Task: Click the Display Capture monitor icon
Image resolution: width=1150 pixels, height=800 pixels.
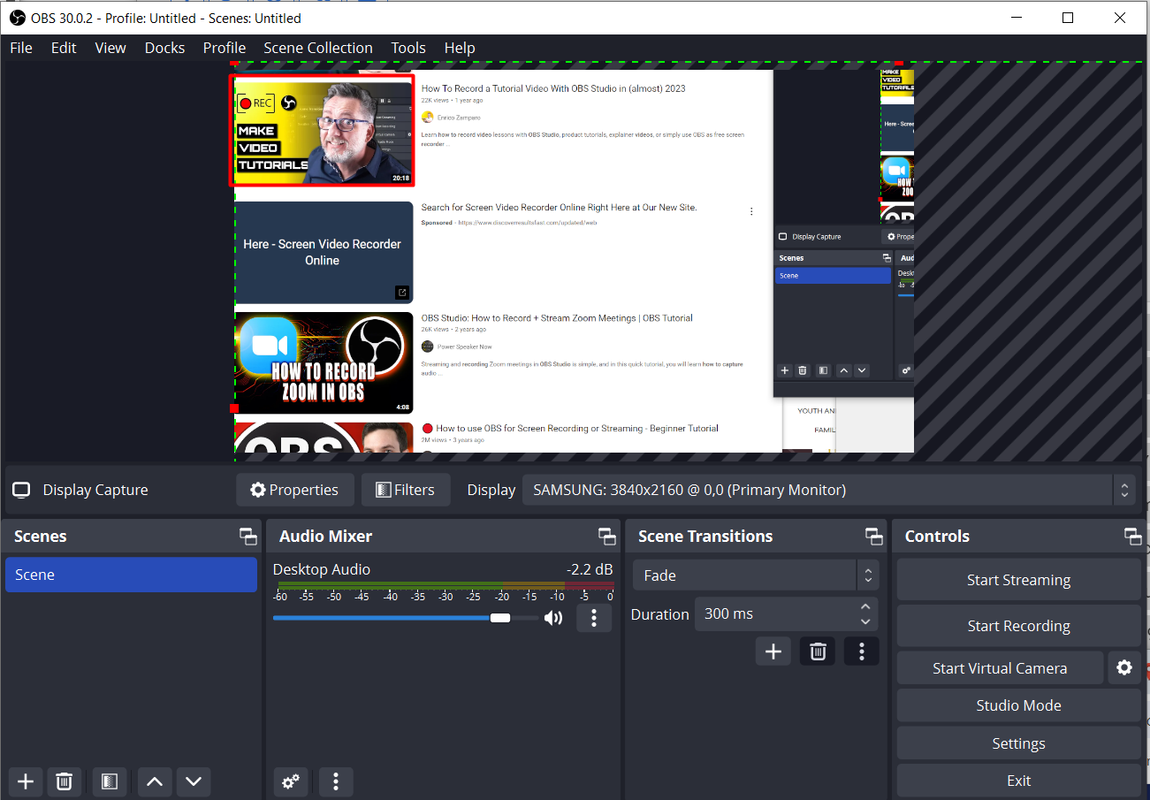Action: [x=21, y=490]
